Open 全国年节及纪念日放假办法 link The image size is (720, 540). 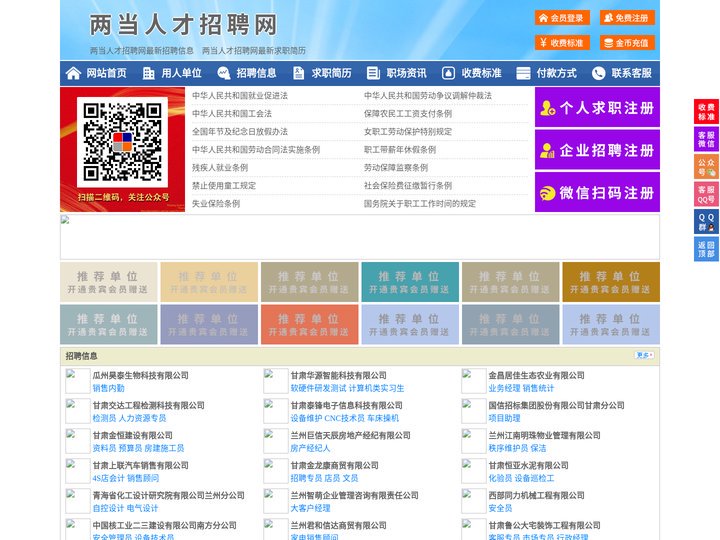(x=240, y=131)
